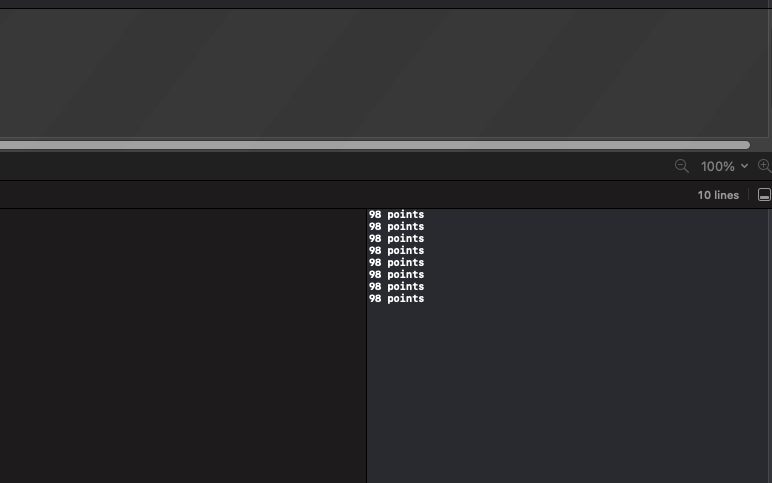Open the 100% zoom level dropdown
The height and width of the screenshot is (483, 772).
pos(724,166)
